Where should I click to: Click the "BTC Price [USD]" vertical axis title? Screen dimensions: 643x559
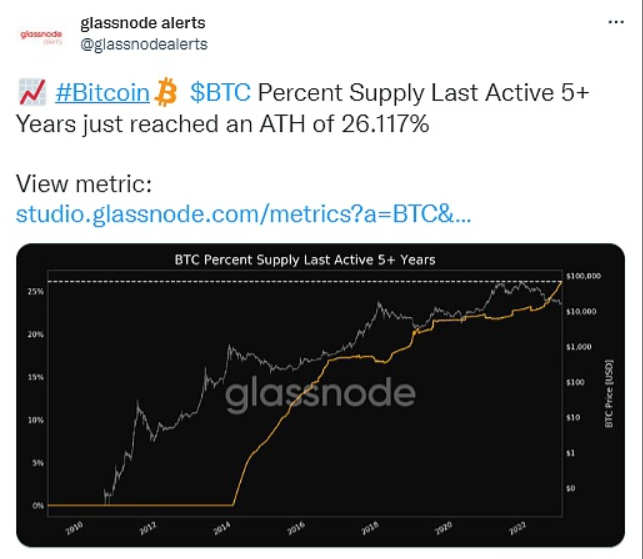click(x=608, y=393)
